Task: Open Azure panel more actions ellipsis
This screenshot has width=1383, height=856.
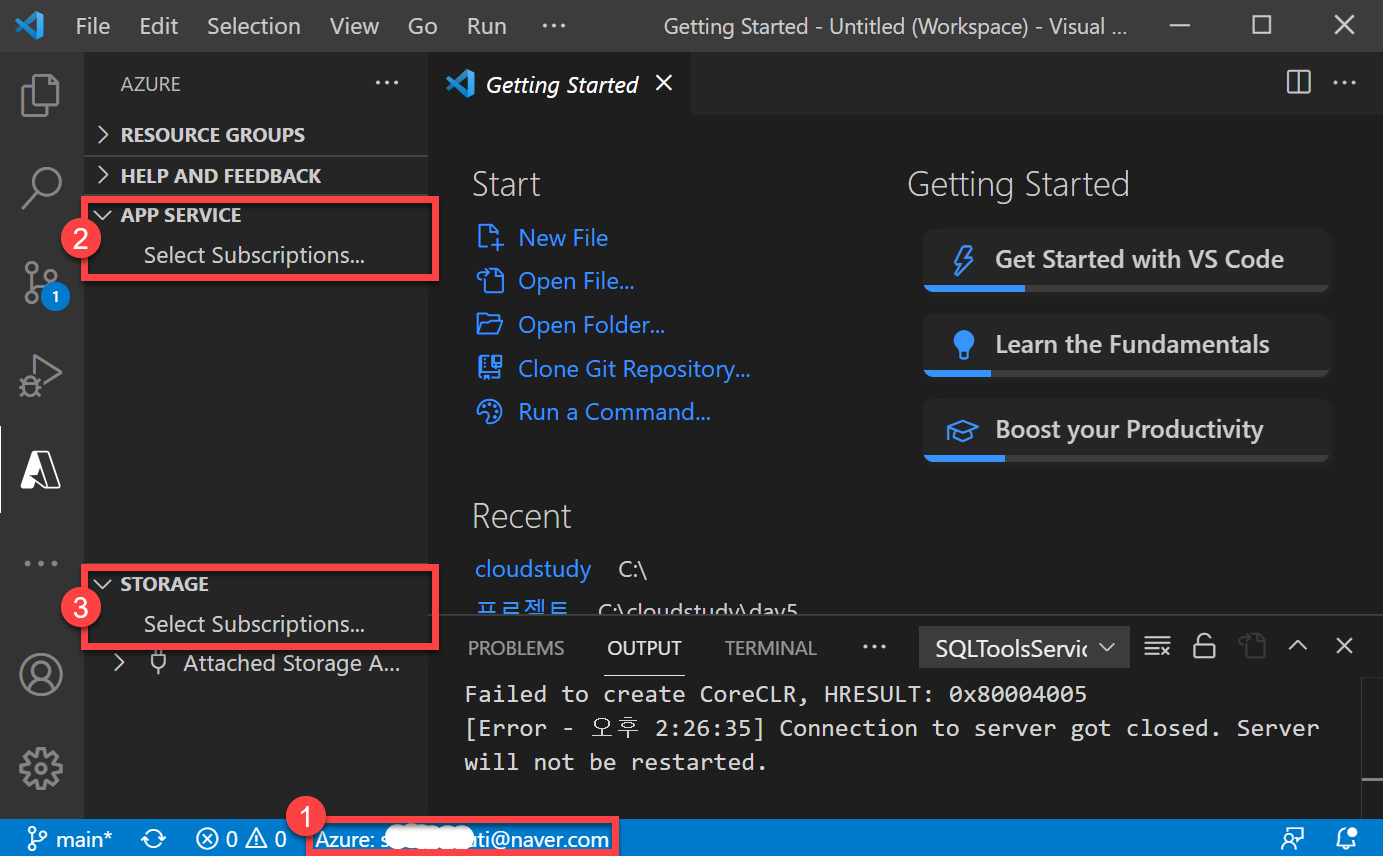Action: [386, 84]
